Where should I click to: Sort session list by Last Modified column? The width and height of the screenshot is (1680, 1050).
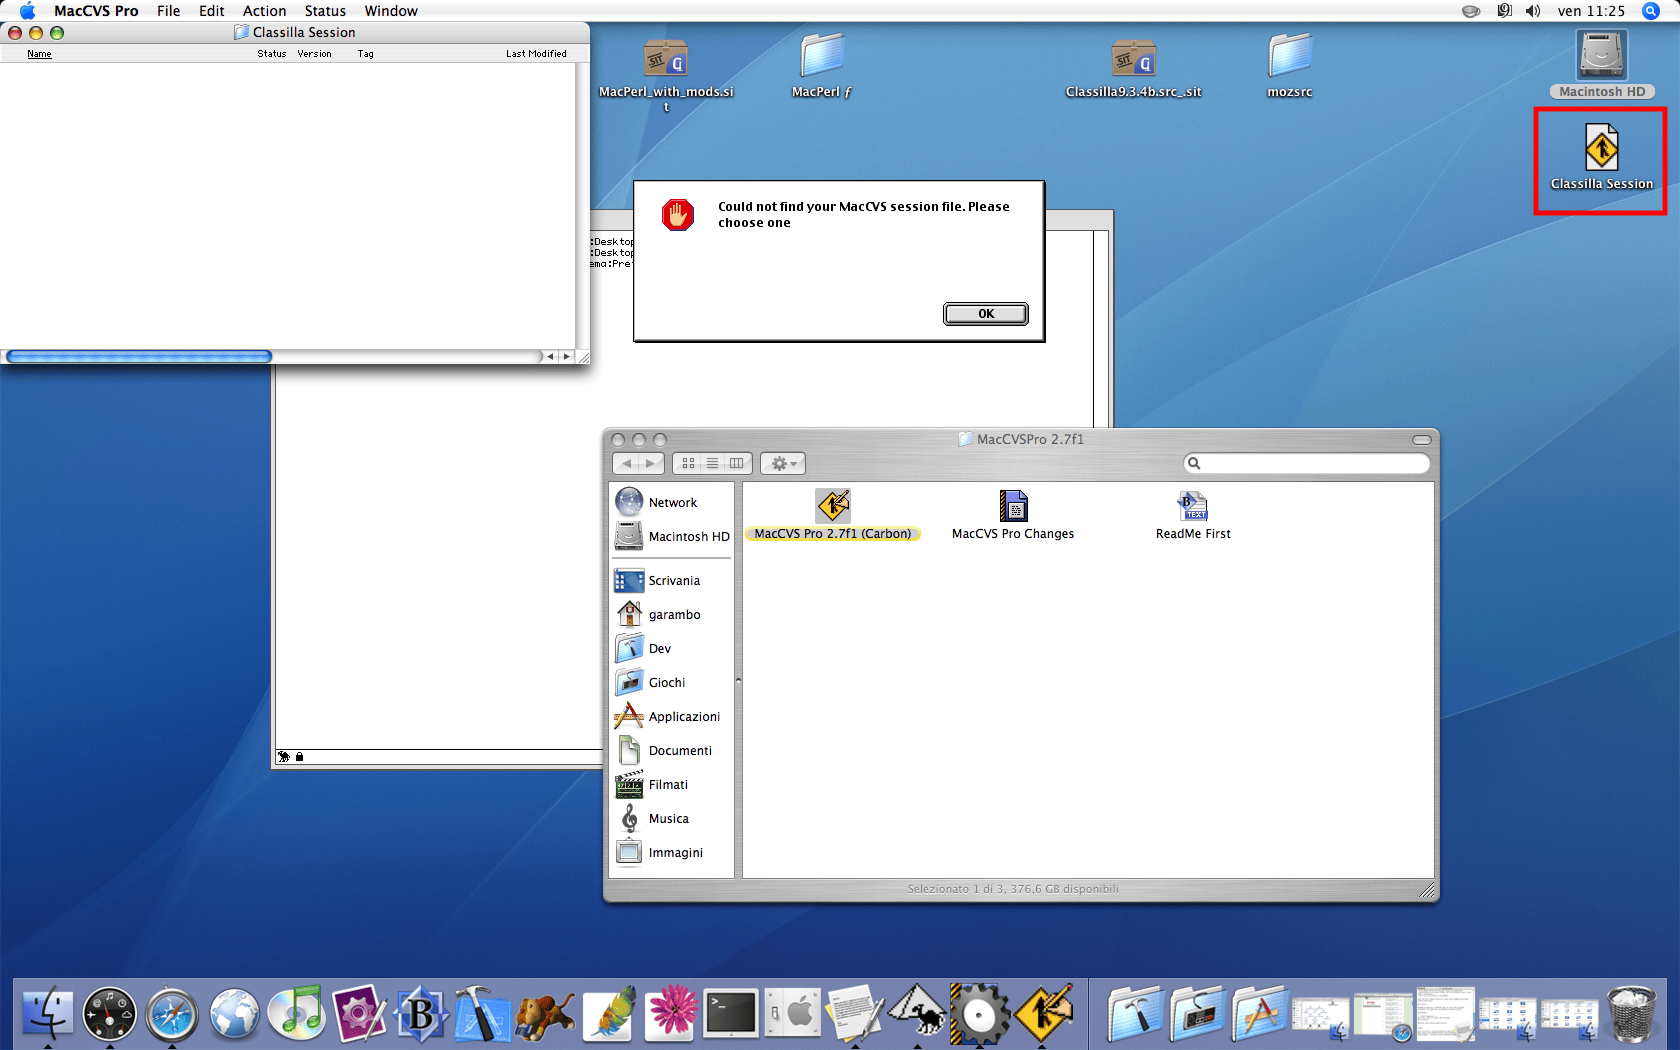536,54
